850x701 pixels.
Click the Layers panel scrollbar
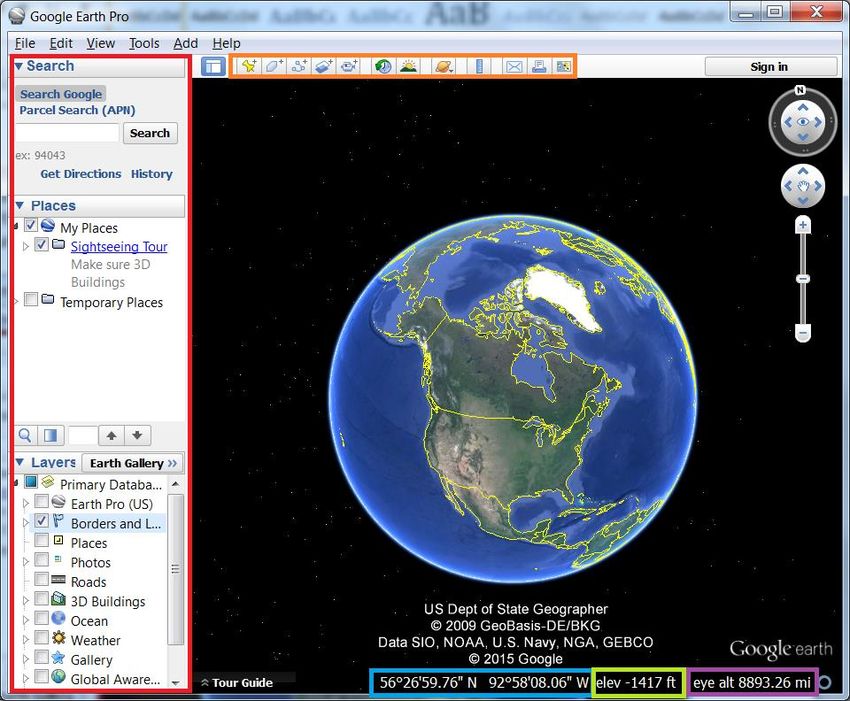pos(175,569)
